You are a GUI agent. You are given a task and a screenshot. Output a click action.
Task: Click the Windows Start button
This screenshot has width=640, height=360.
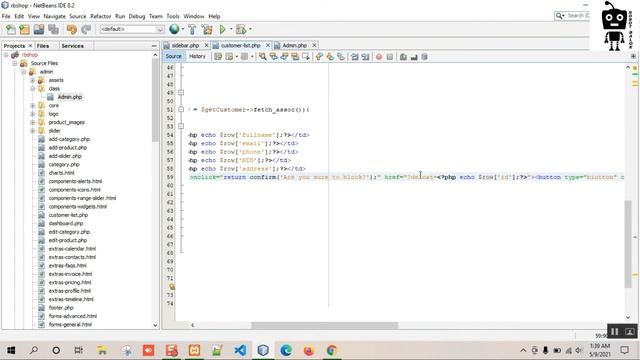click(x=11, y=350)
